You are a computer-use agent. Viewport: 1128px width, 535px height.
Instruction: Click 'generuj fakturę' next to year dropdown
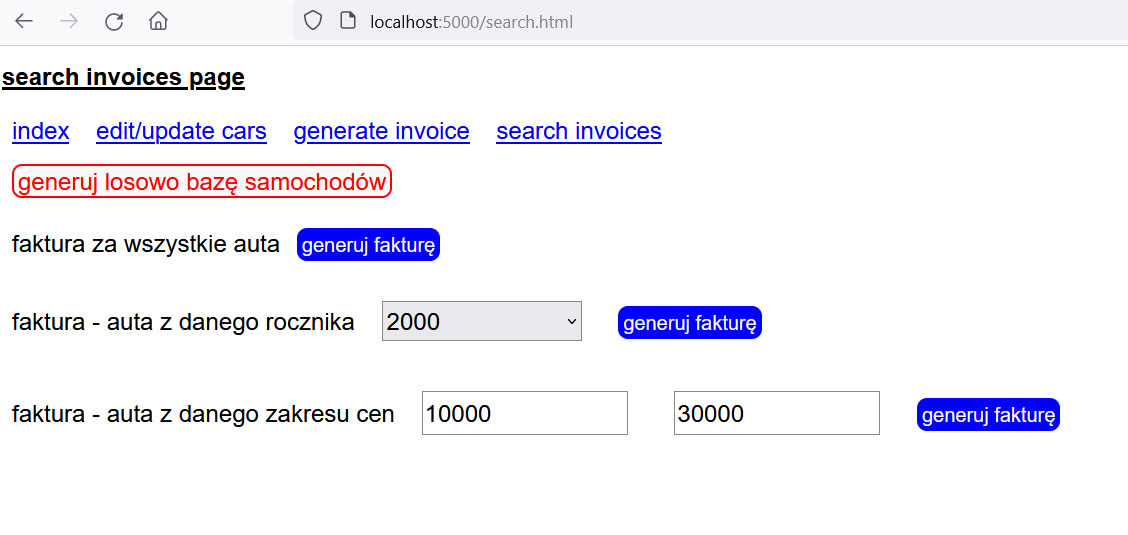click(689, 323)
